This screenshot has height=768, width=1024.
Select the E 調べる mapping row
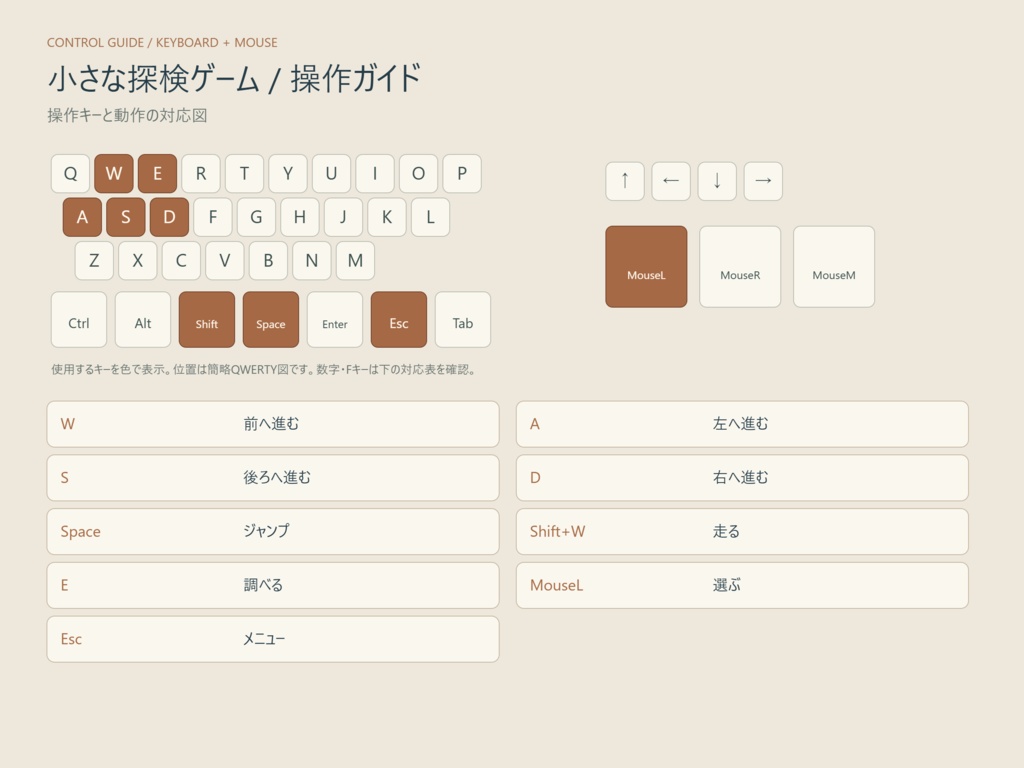(273, 586)
